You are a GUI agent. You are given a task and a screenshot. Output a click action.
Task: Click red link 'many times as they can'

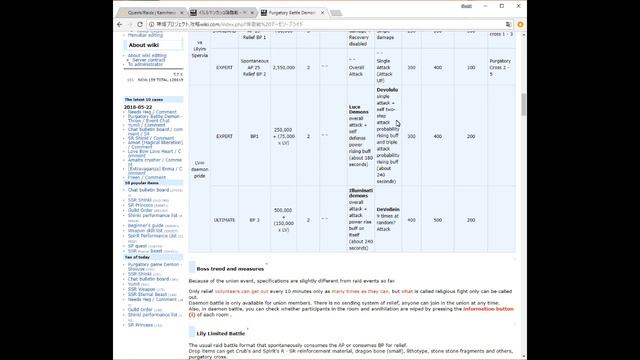[x=360, y=291]
